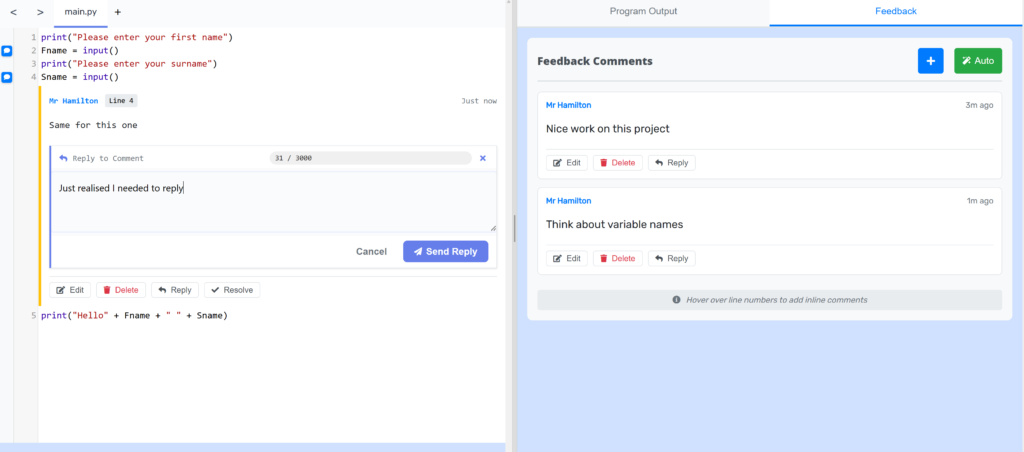Delete the 'Nice work on this project' comment
Screen dimensions: 1024x452
click(x=617, y=163)
